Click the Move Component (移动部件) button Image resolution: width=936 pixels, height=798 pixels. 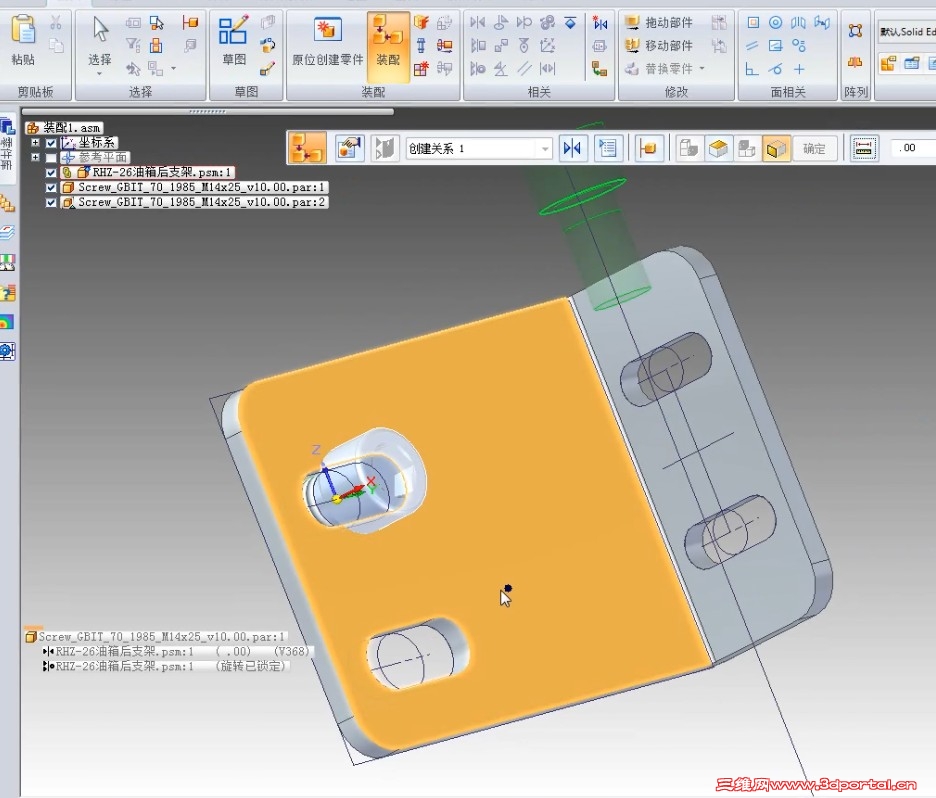click(659, 45)
